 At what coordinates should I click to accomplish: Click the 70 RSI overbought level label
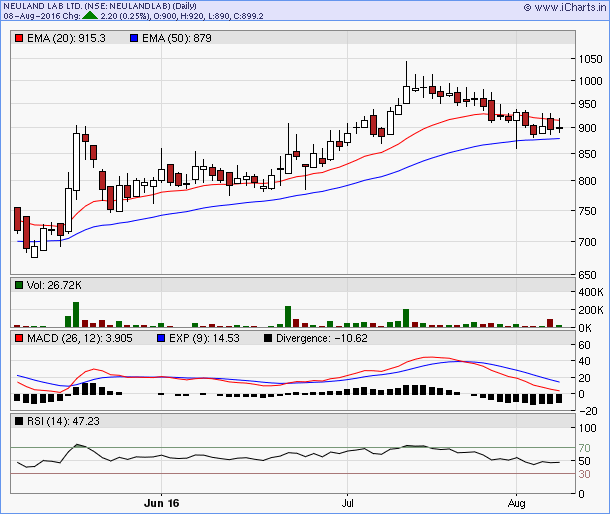tap(584, 448)
